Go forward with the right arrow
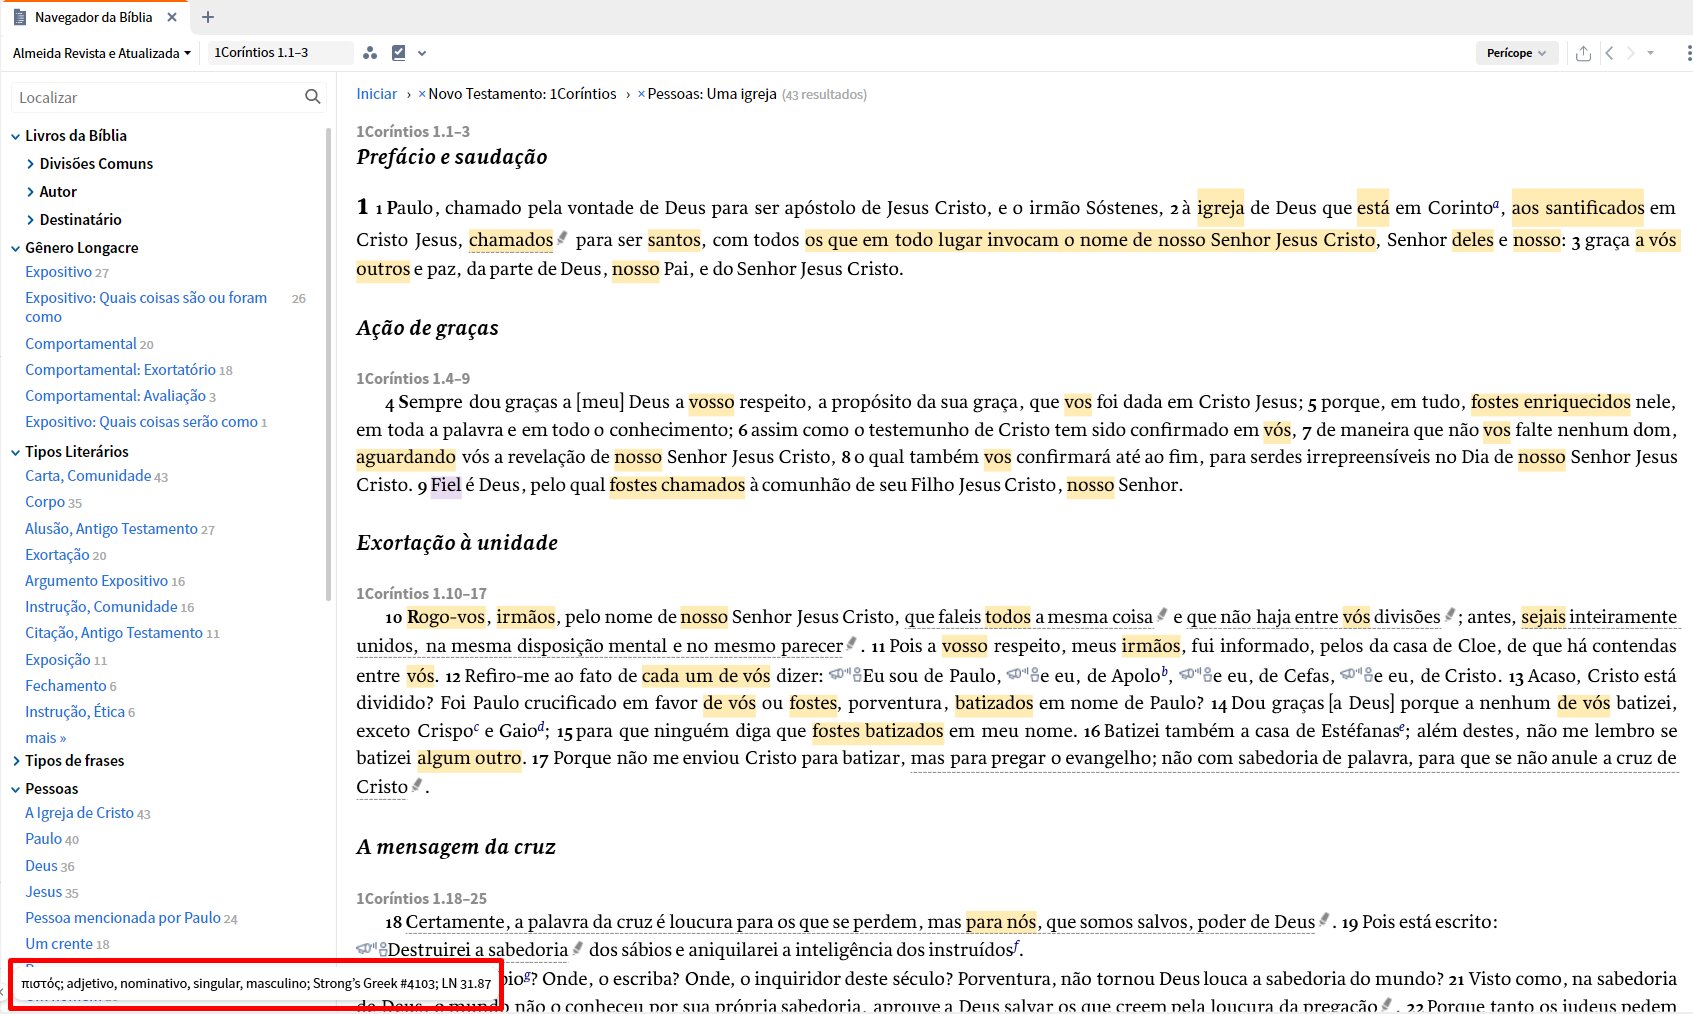 tap(1631, 53)
